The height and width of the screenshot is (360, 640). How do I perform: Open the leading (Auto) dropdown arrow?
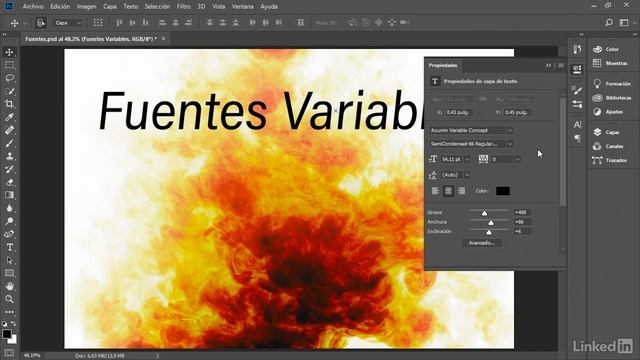coord(467,175)
